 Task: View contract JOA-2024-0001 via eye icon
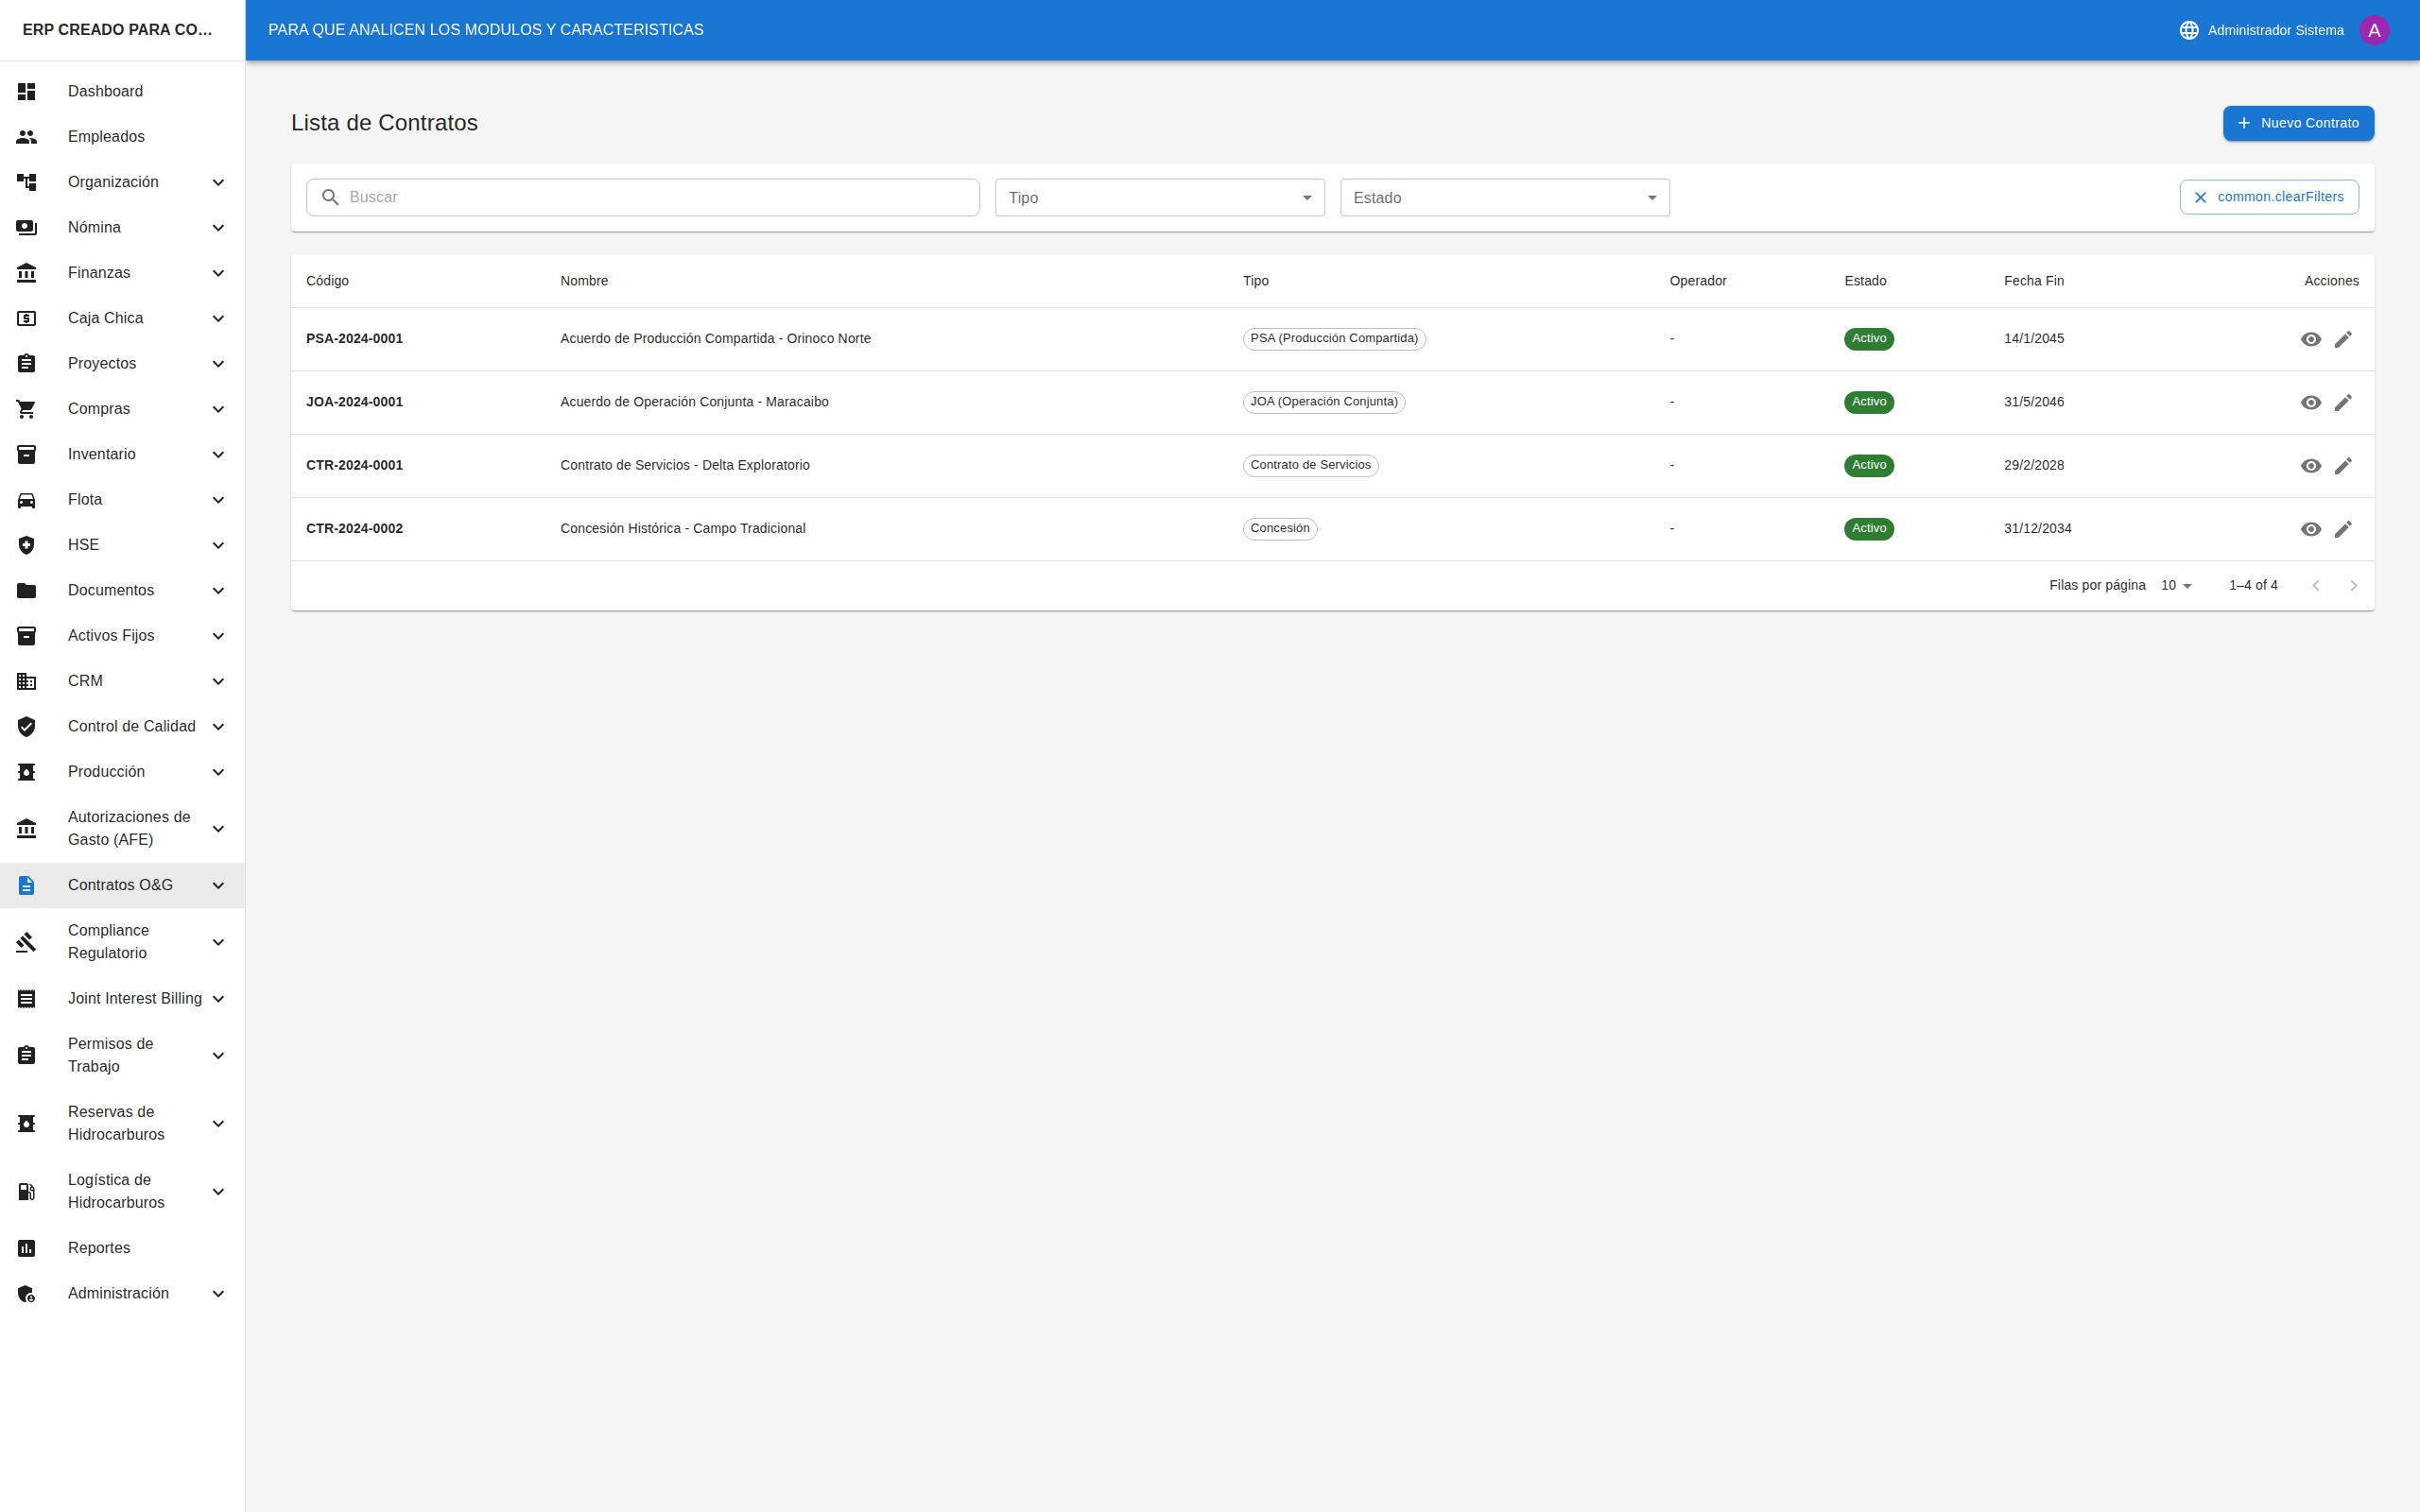click(2310, 402)
